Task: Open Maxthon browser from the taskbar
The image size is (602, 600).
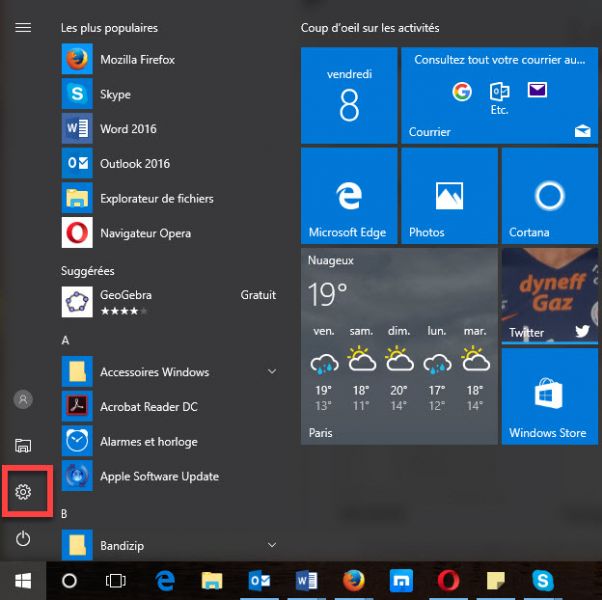Action: 401,580
